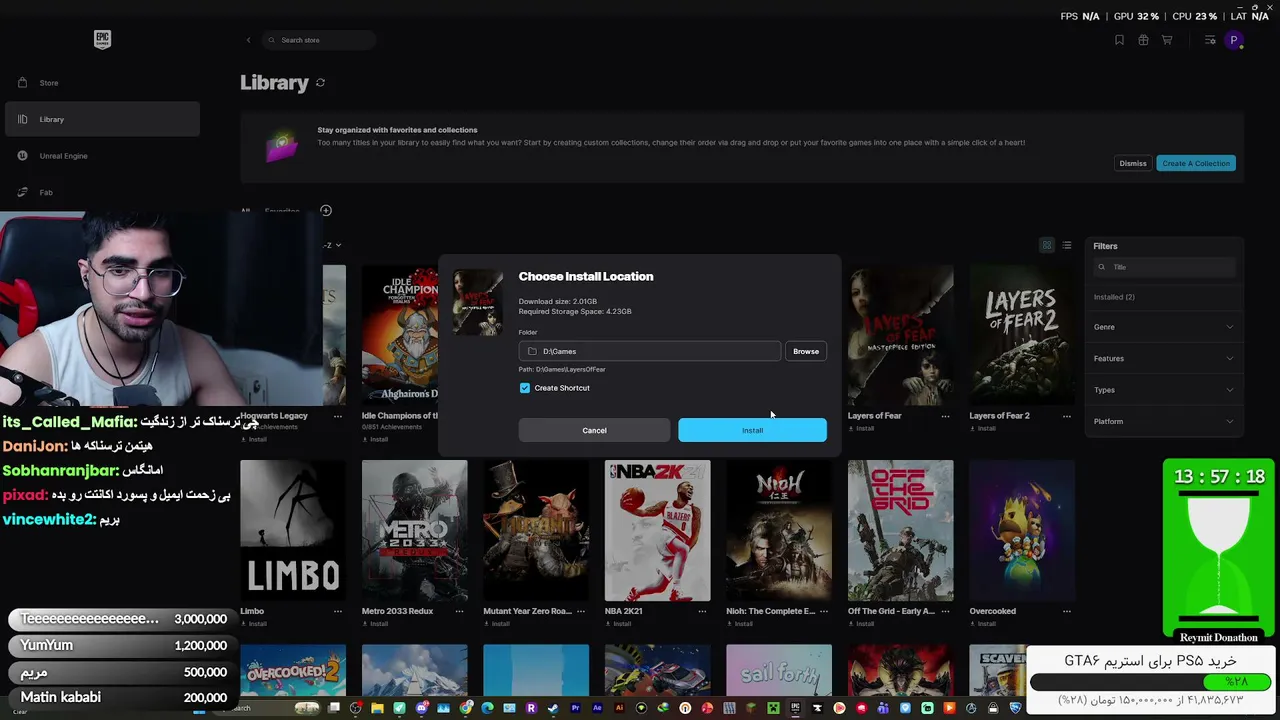The height and width of the screenshot is (720, 1280).
Task: Open Store in the sidebar
Action: [x=102, y=83]
